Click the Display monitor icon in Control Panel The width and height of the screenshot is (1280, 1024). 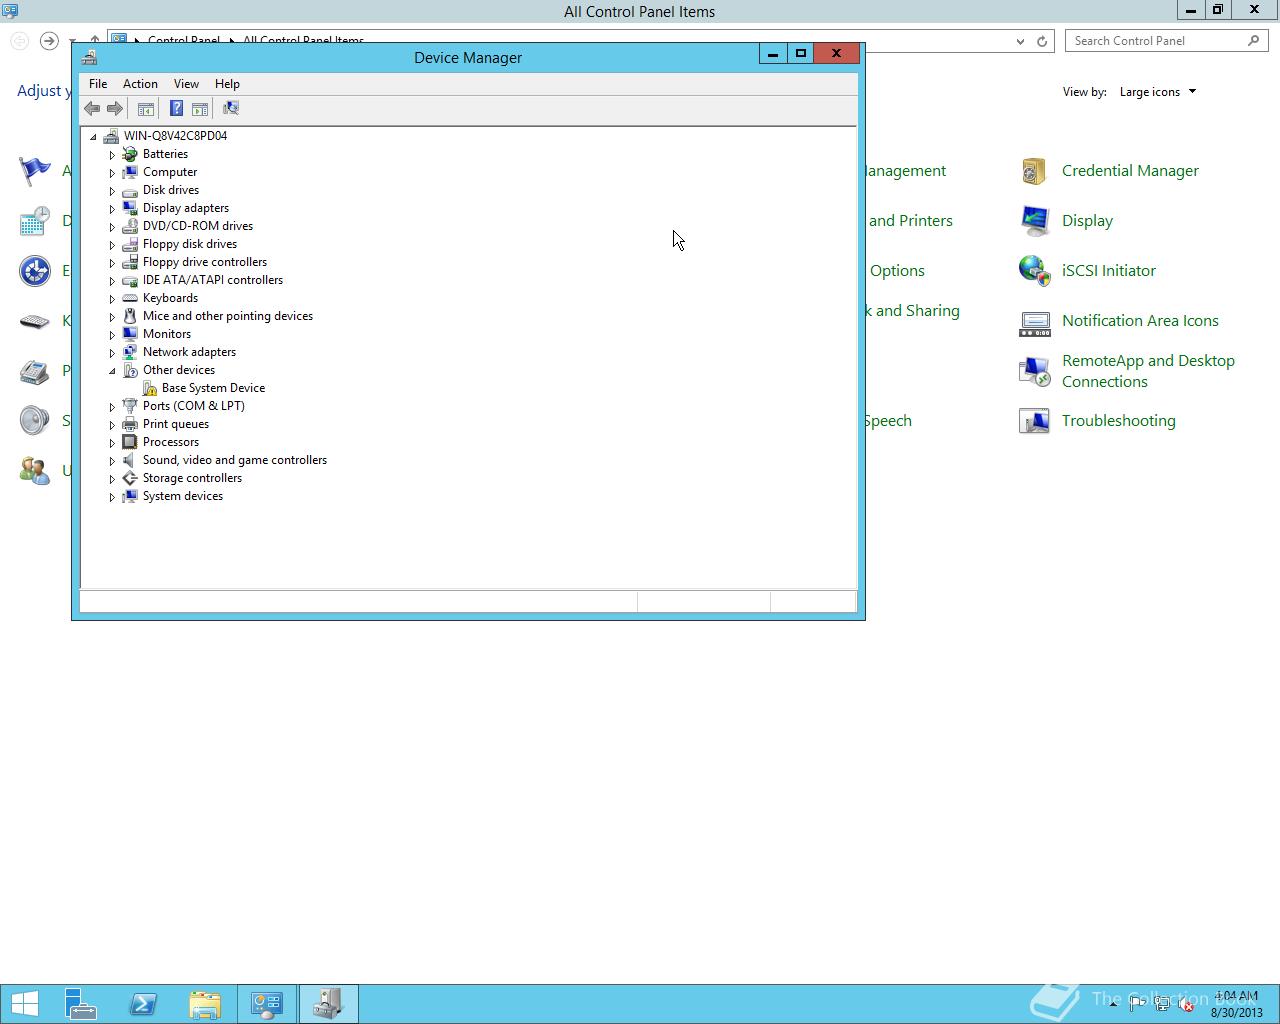coord(1034,221)
